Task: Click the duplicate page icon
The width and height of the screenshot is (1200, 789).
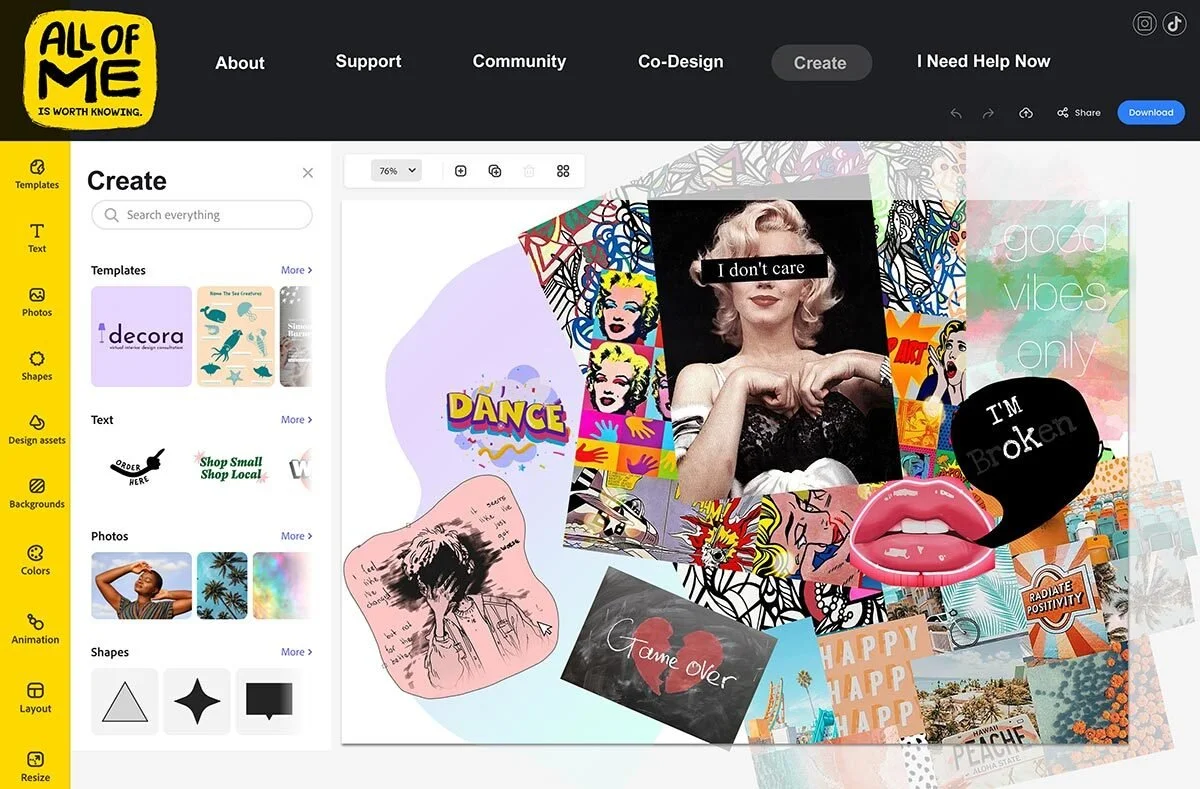Action: (495, 171)
